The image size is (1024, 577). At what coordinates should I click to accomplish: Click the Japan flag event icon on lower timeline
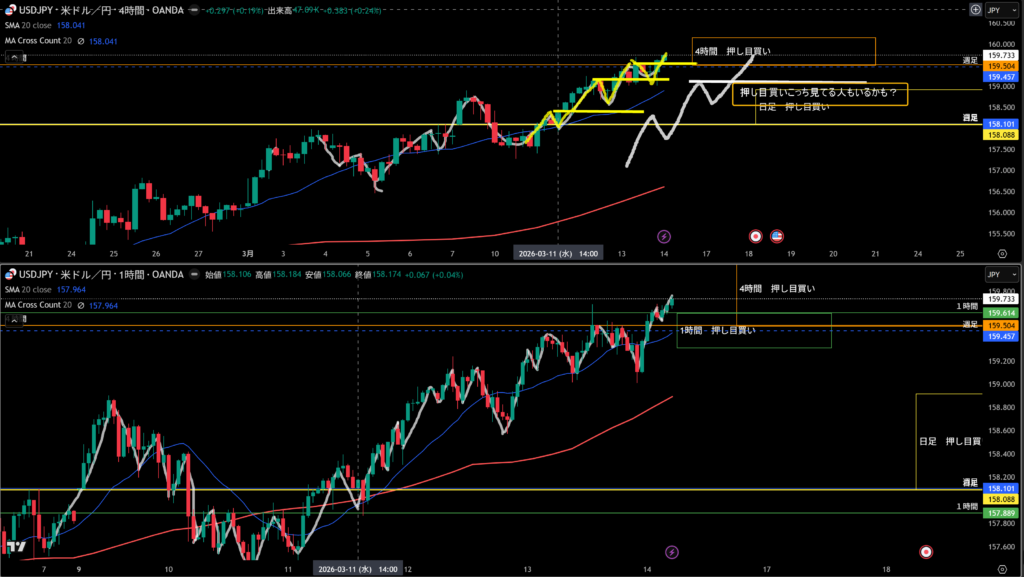point(926,551)
